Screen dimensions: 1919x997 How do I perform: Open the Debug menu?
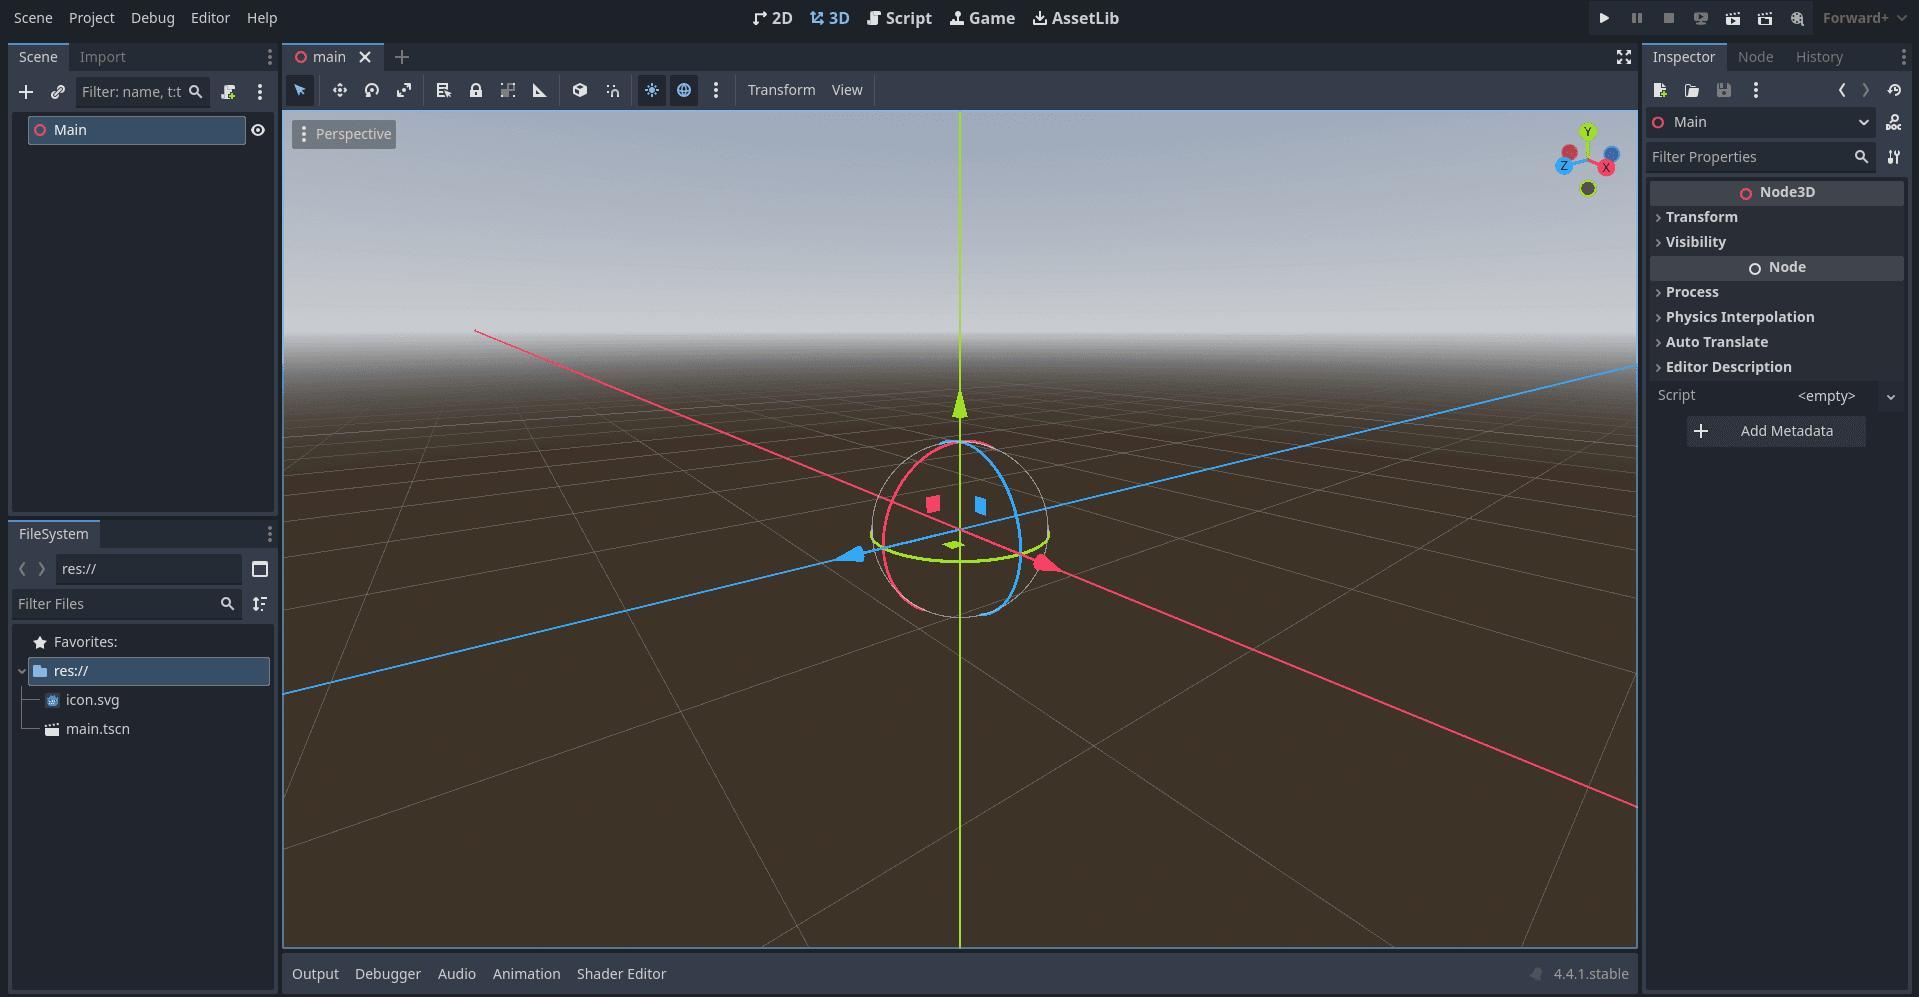[x=153, y=18]
